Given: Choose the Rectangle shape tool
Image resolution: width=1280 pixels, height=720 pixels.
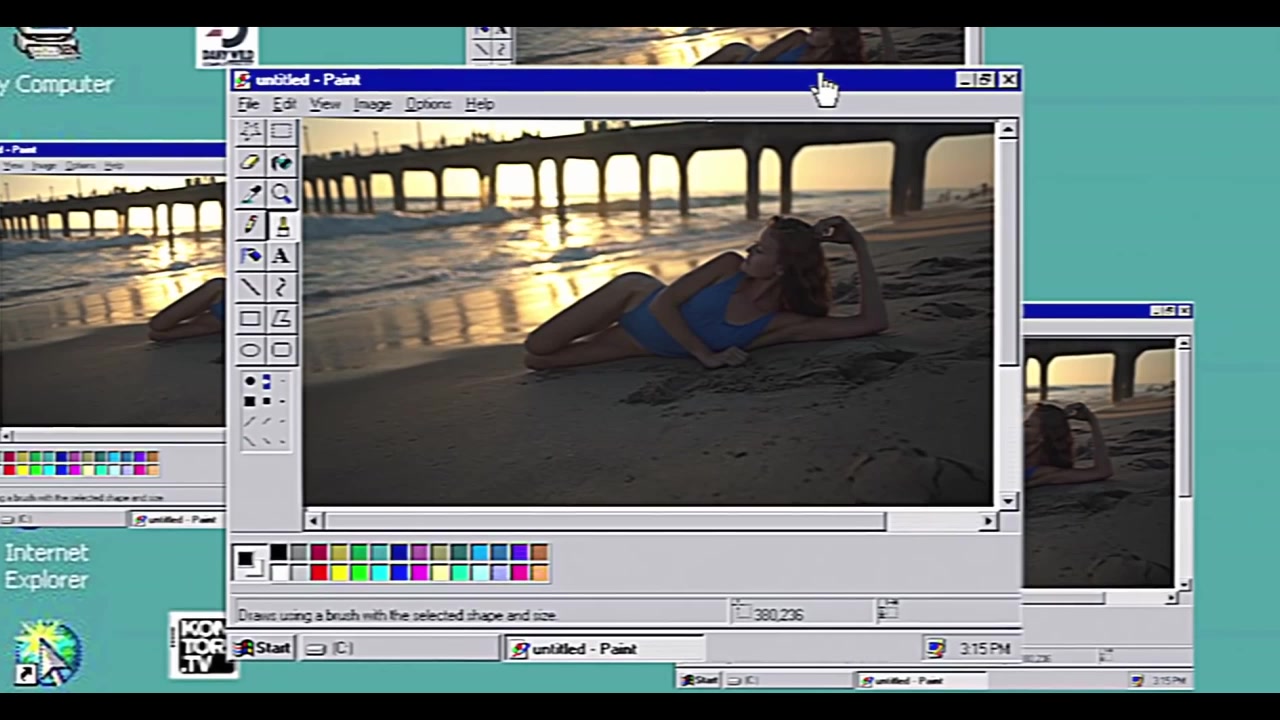Looking at the screenshot, I should (x=250, y=318).
